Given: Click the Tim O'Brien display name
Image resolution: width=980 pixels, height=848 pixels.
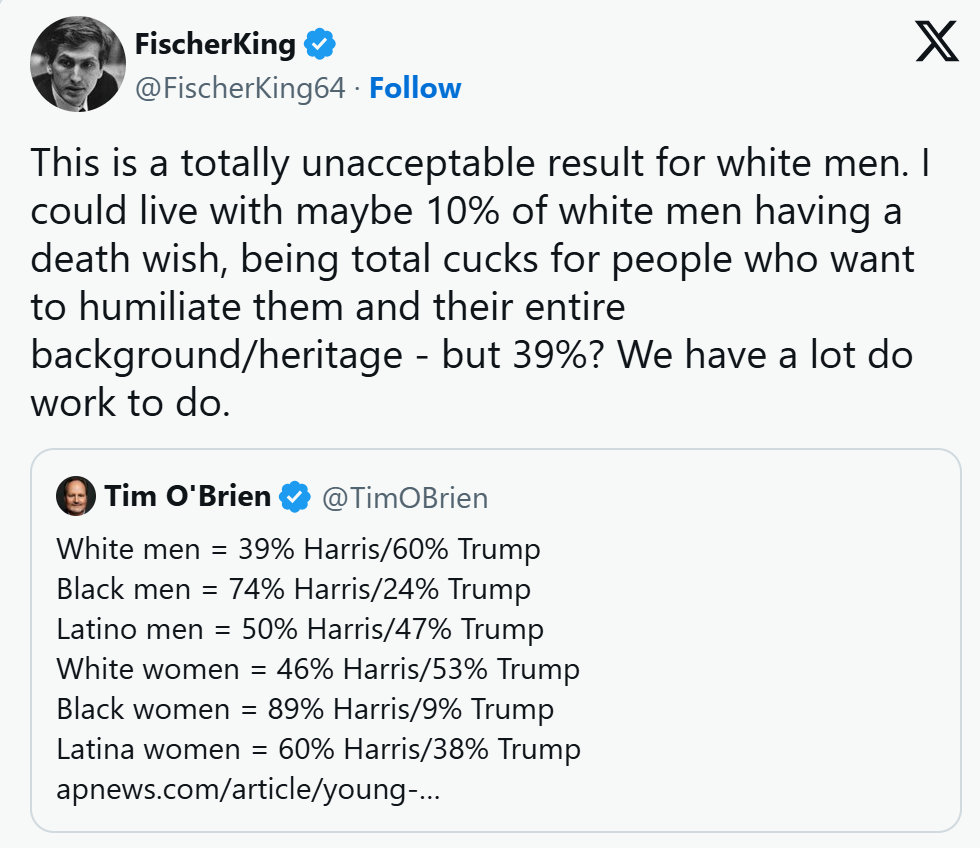Looking at the screenshot, I should pyautogui.click(x=187, y=496).
